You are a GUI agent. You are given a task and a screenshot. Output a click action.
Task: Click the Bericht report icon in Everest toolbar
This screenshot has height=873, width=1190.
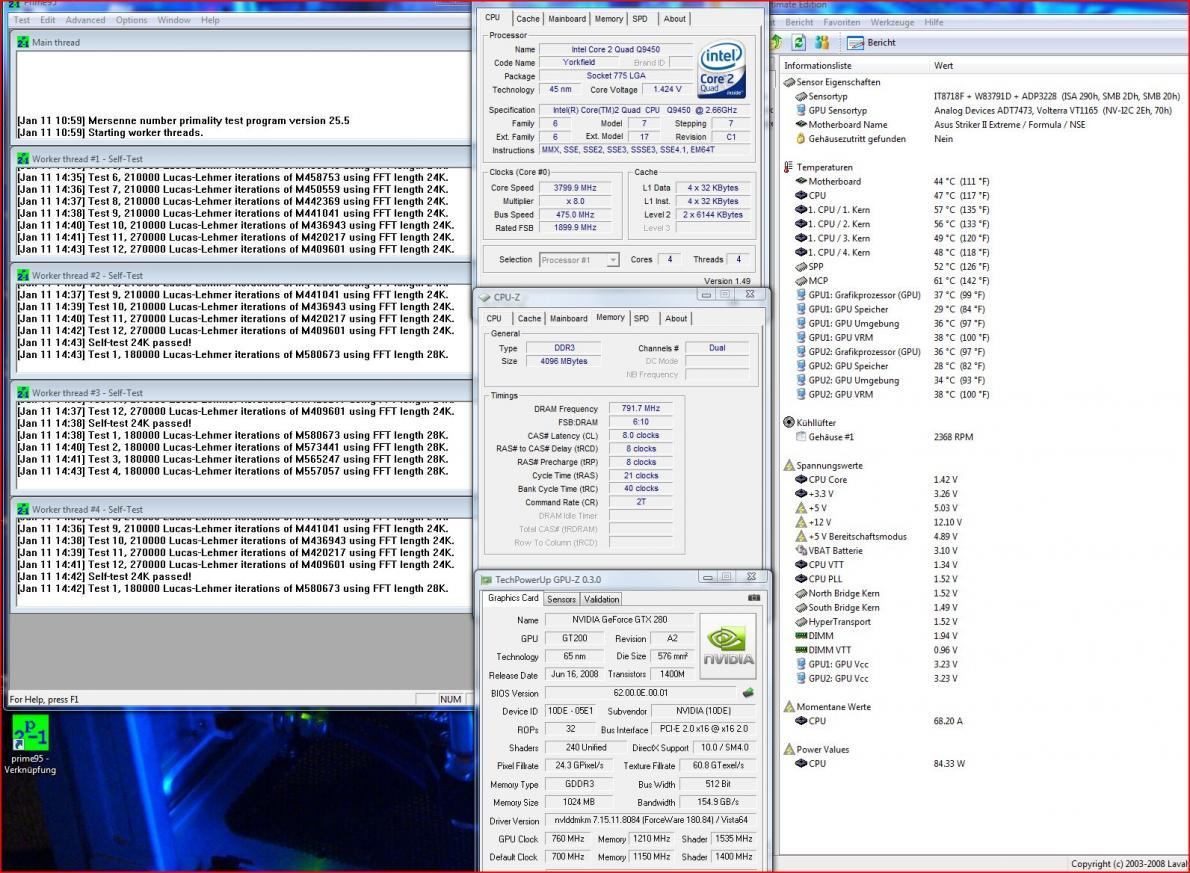pyautogui.click(x=855, y=43)
